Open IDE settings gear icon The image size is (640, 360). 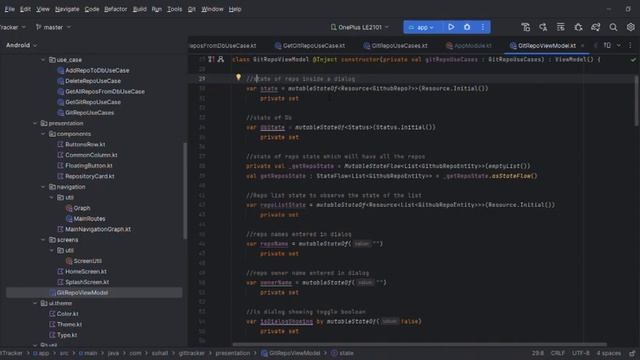coord(631,27)
